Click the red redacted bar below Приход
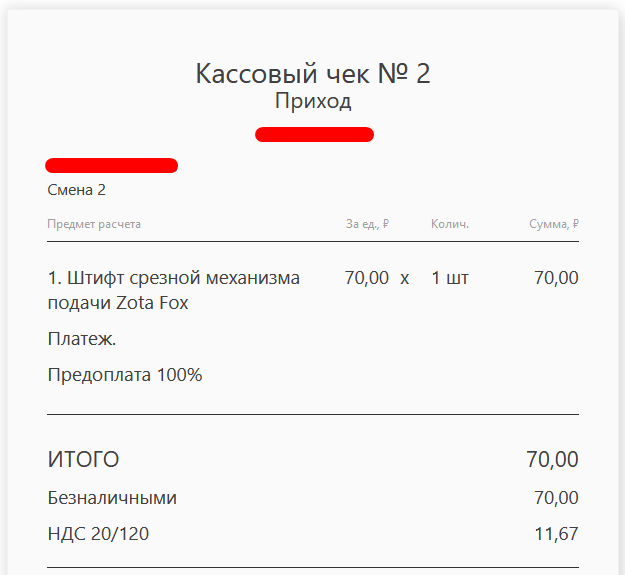 [314, 135]
